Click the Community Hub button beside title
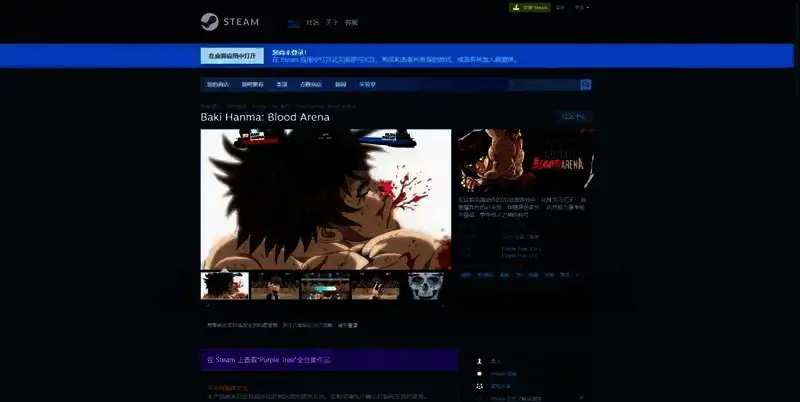 [575, 117]
